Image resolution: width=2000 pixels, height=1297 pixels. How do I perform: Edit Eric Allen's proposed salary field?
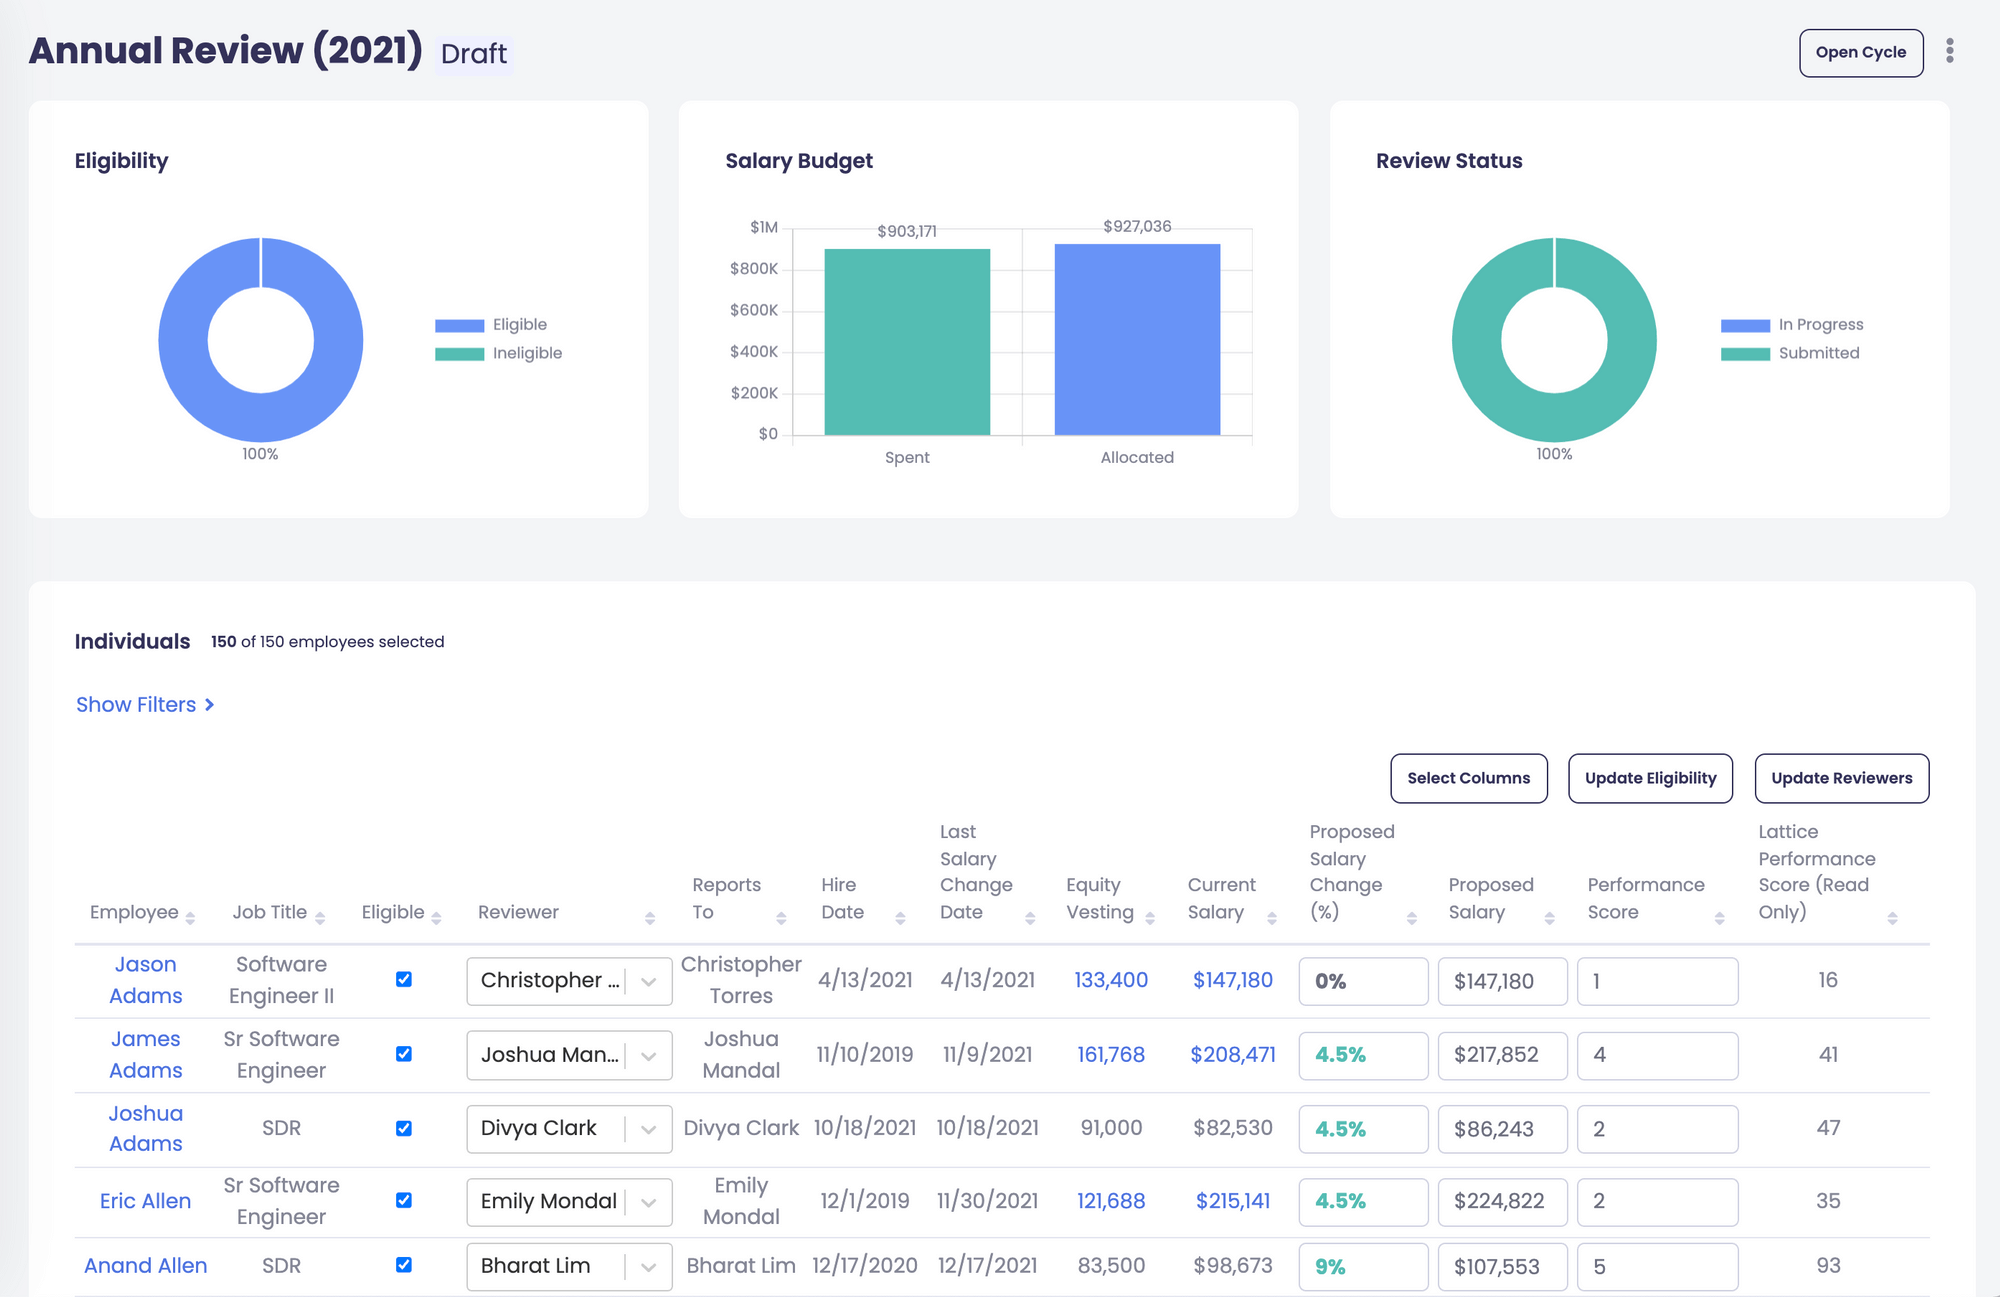coord(1502,1201)
